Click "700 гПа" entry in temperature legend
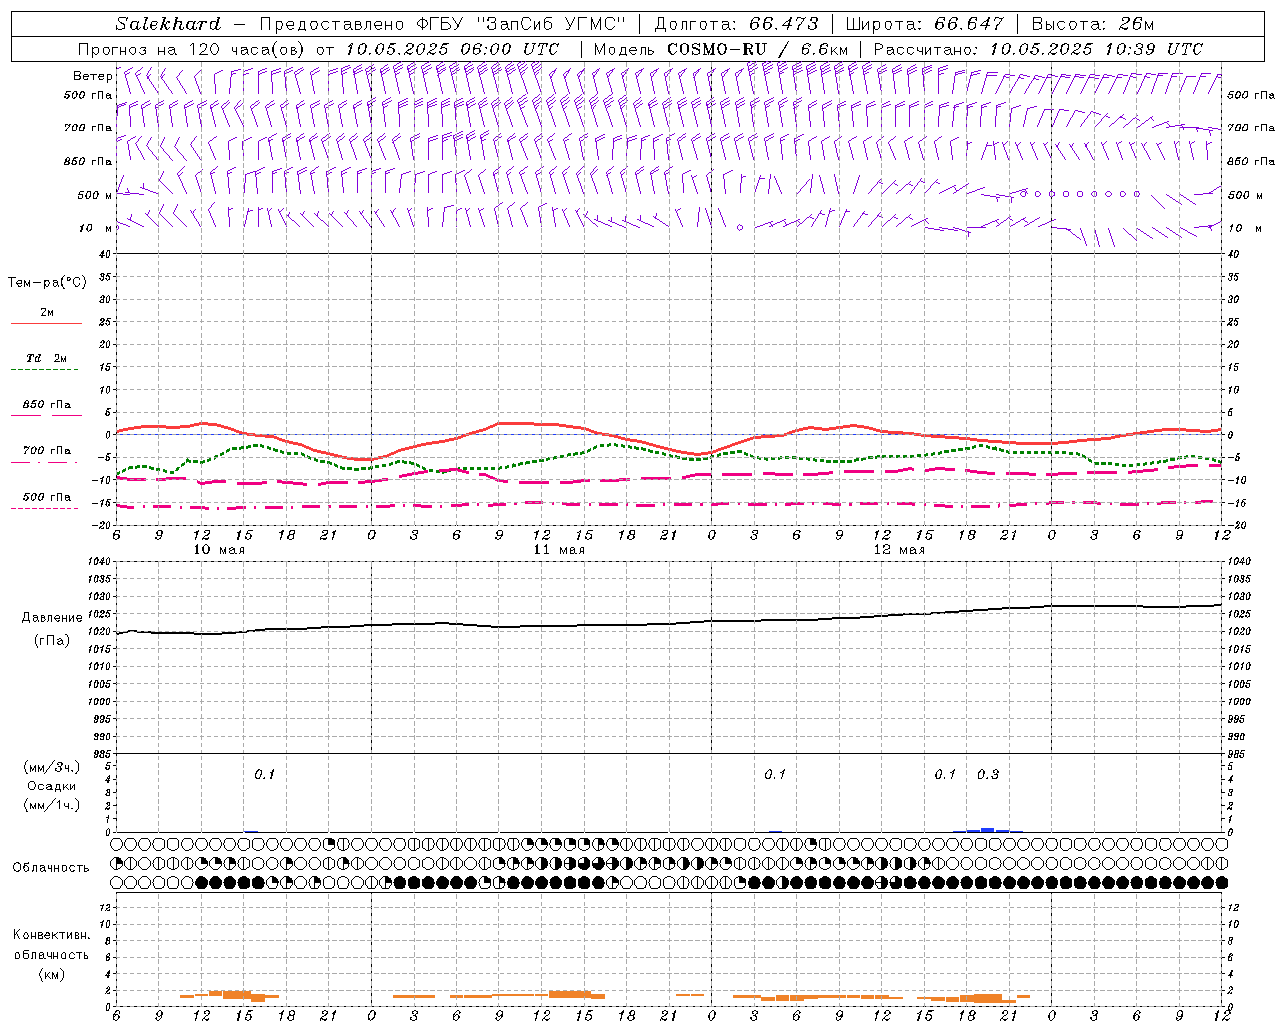Viewport: 1280px width, 1024px height. tap(47, 451)
